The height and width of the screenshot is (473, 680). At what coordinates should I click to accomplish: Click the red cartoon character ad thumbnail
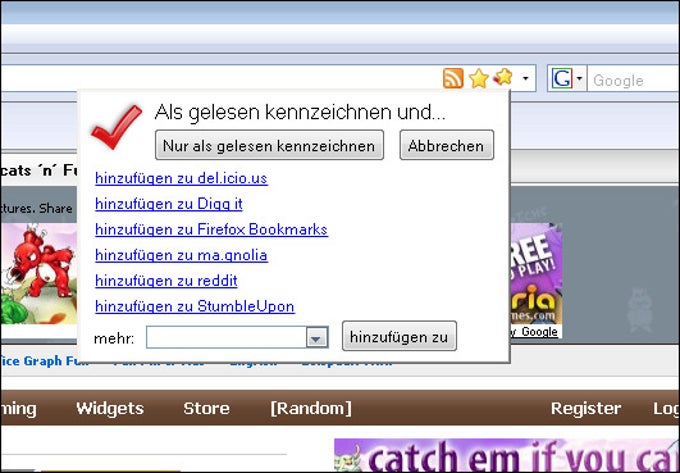coord(39,273)
